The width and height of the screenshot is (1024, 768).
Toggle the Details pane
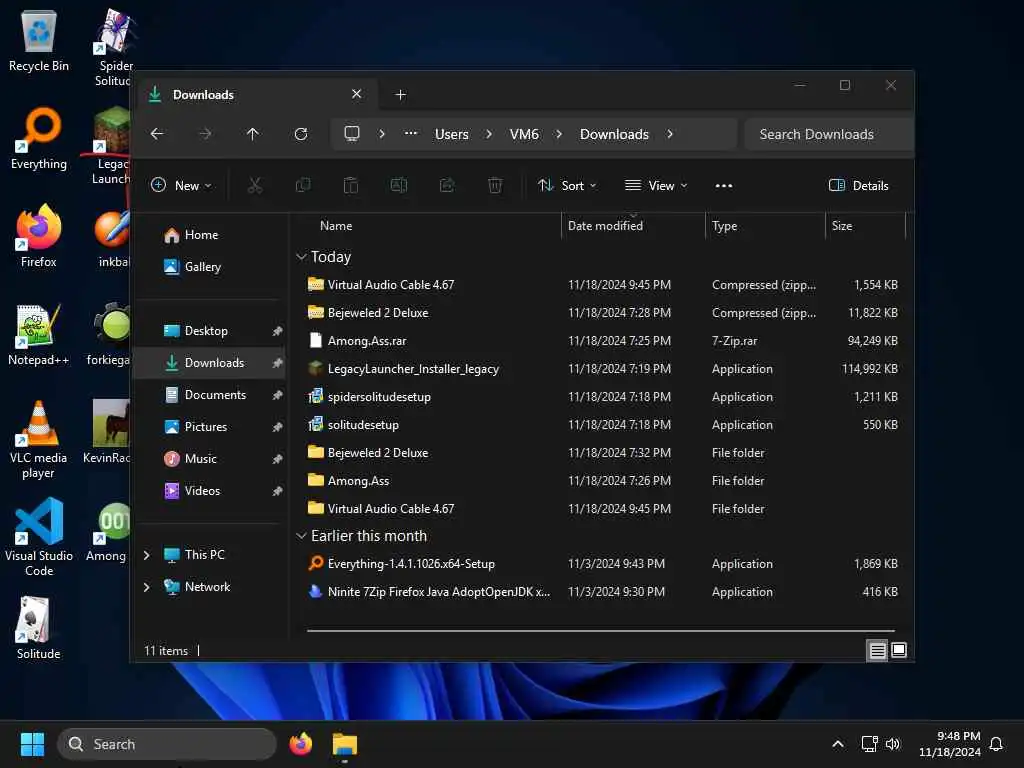point(858,185)
